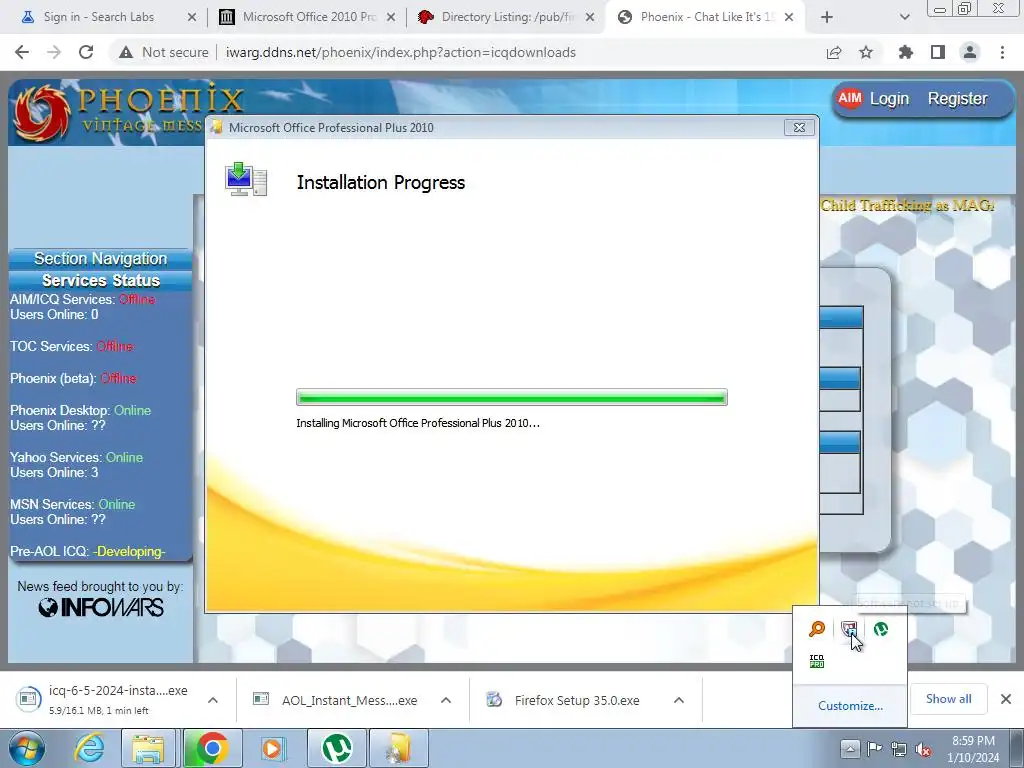Reload the Phoenix page
This screenshot has width=1024, height=768.
[86, 52]
